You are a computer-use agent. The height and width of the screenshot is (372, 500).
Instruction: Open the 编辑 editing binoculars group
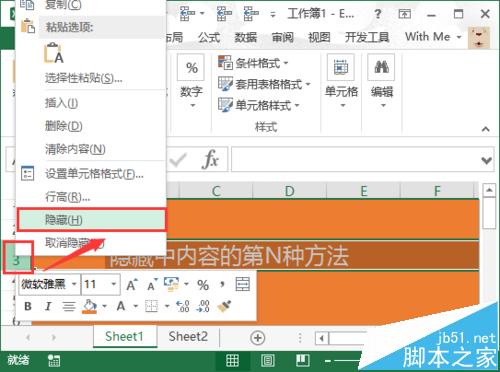coord(382,82)
